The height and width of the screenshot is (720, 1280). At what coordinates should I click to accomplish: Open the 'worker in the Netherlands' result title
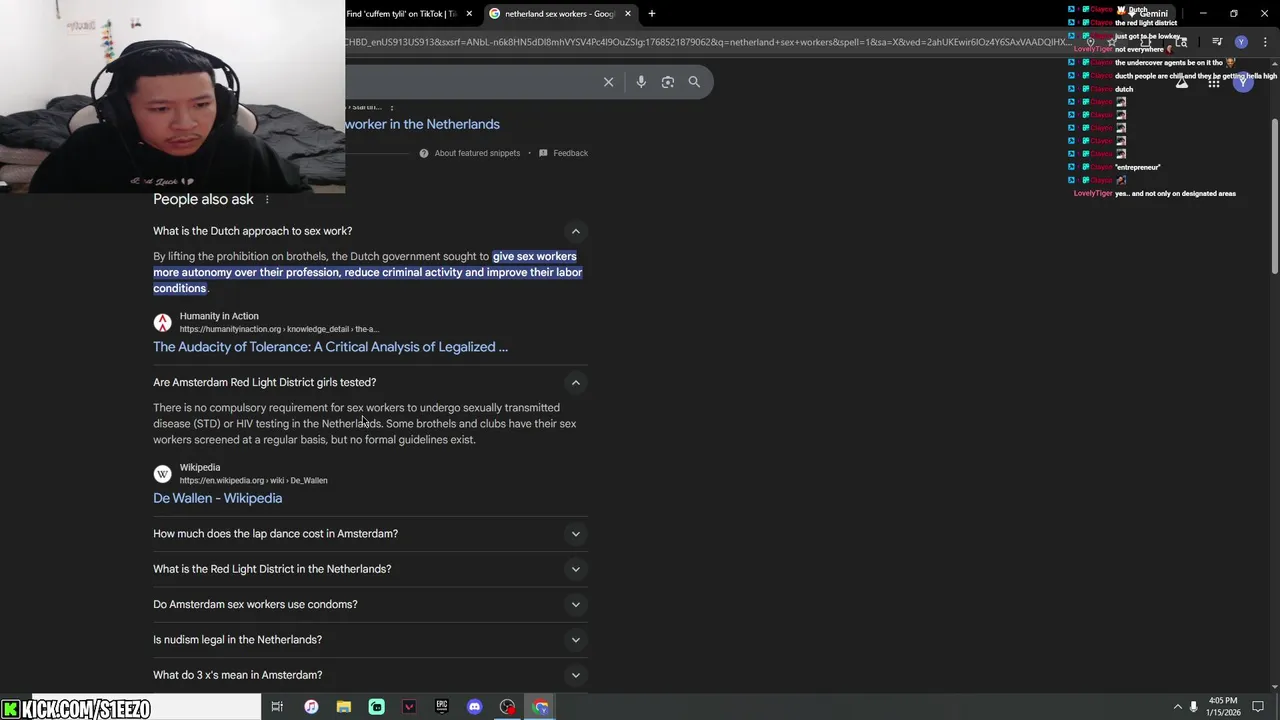point(422,124)
